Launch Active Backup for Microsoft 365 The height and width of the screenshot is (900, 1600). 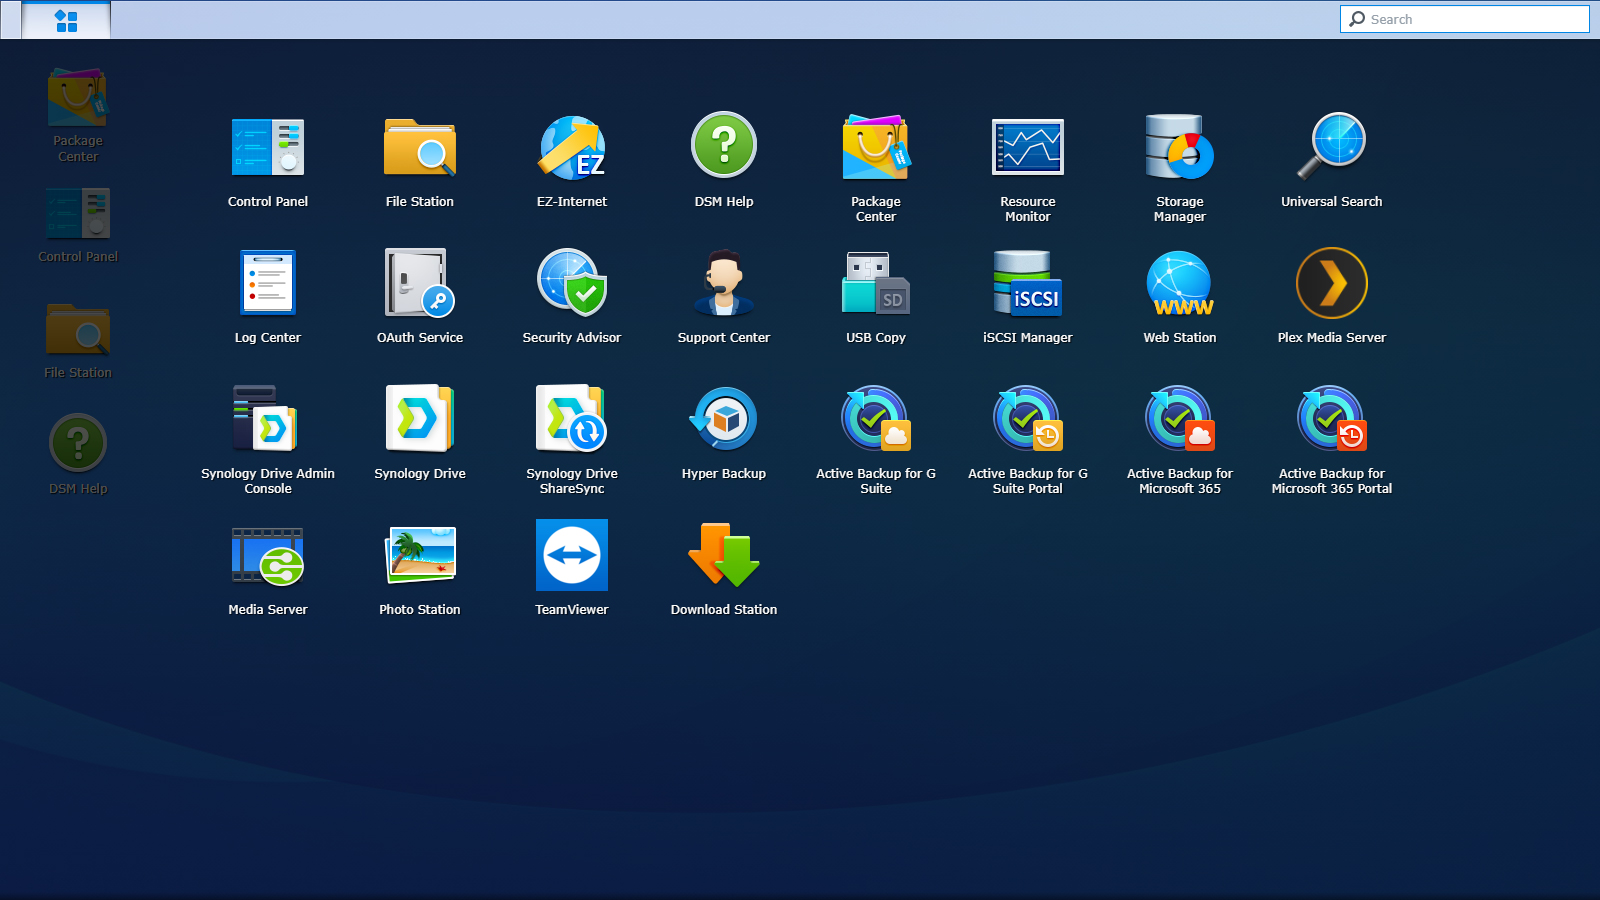(1180, 440)
